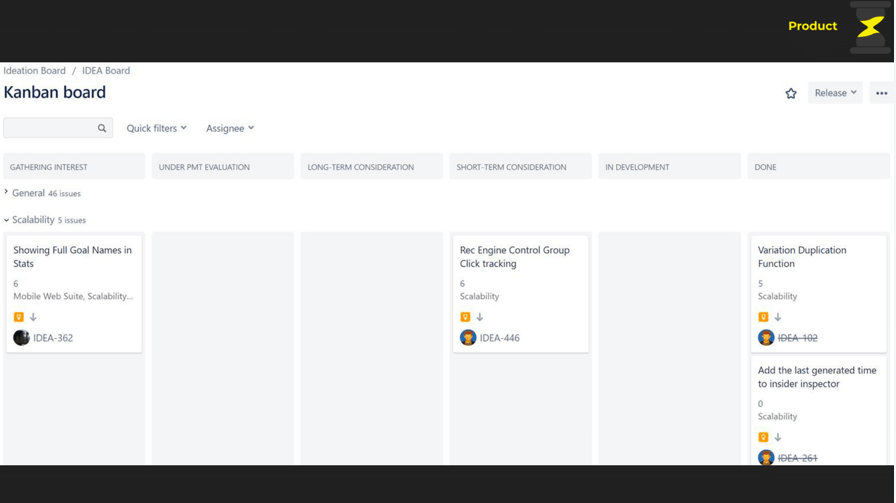Screen dimensions: 896x503
Task: Go to Ideation Board breadcrumb
Action: pos(34,71)
